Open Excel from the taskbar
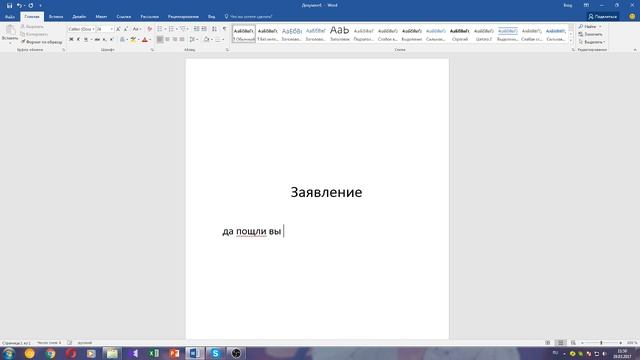This screenshot has width=640, height=360. (153, 353)
